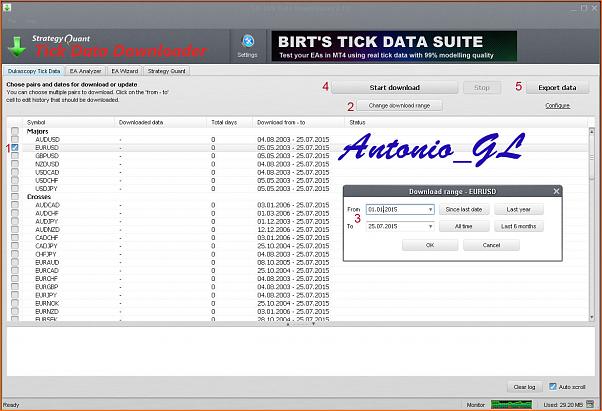Open the Strategy Quant tab
Viewport: 602px width, 411px height.
point(166,71)
